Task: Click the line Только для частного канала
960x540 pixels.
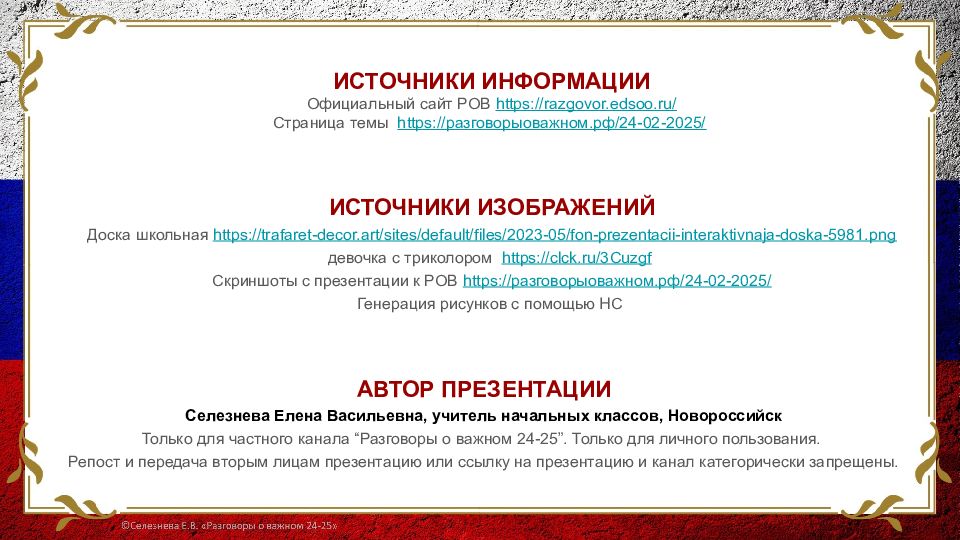Action: (x=481, y=438)
